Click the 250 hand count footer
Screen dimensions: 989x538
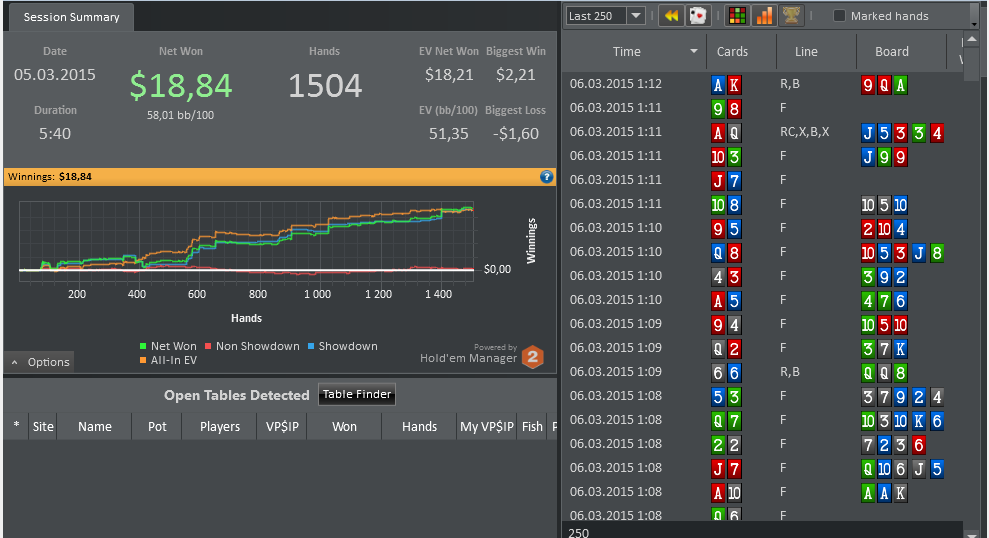(578, 532)
